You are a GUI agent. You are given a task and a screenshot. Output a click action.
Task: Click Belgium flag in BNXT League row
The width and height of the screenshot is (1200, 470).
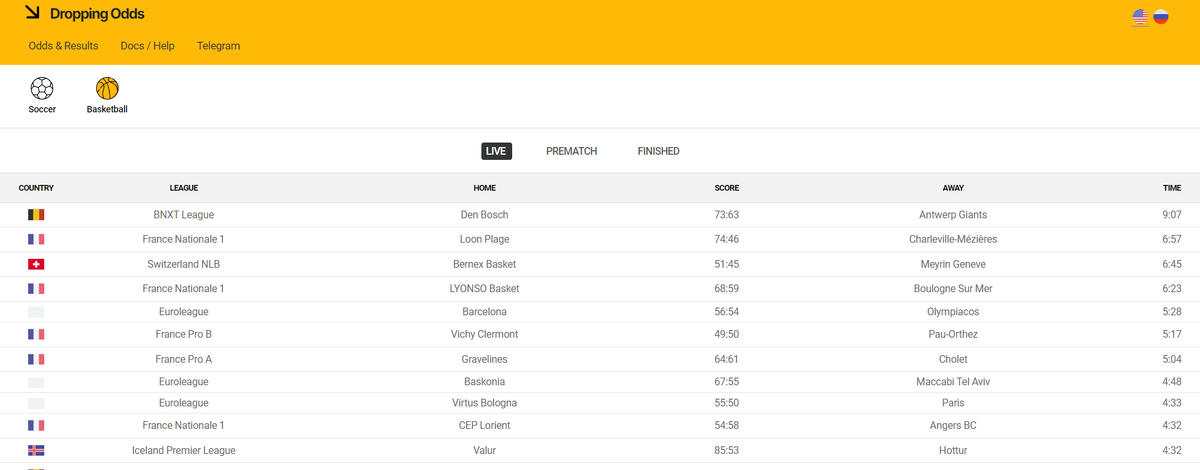pos(36,215)
